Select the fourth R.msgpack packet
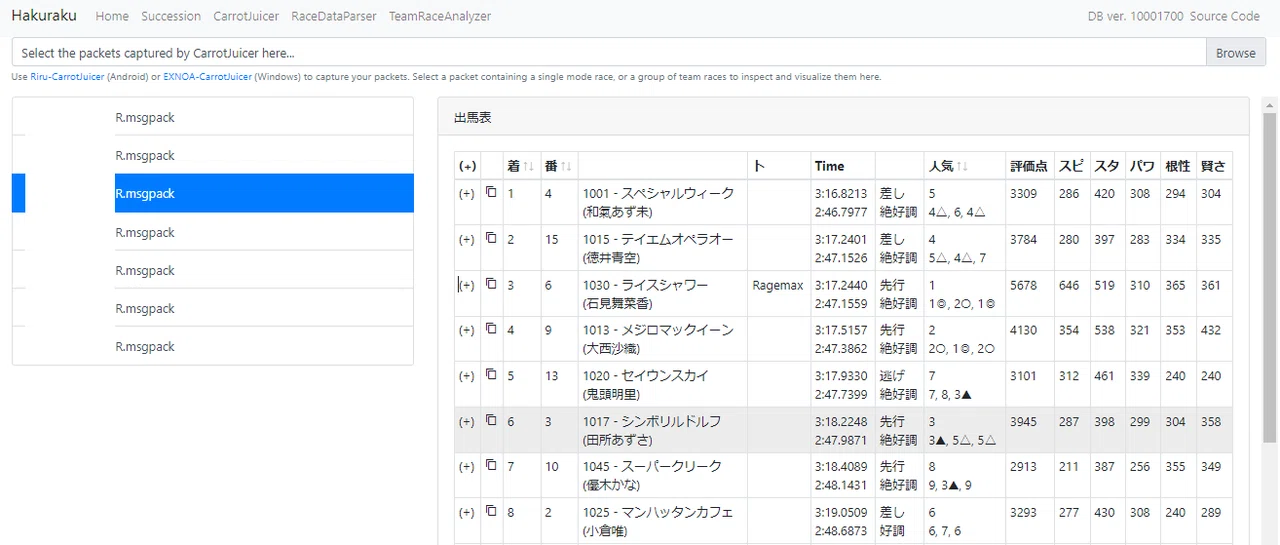The height and width of the screenshot is (545, 1280). point(213,232)
